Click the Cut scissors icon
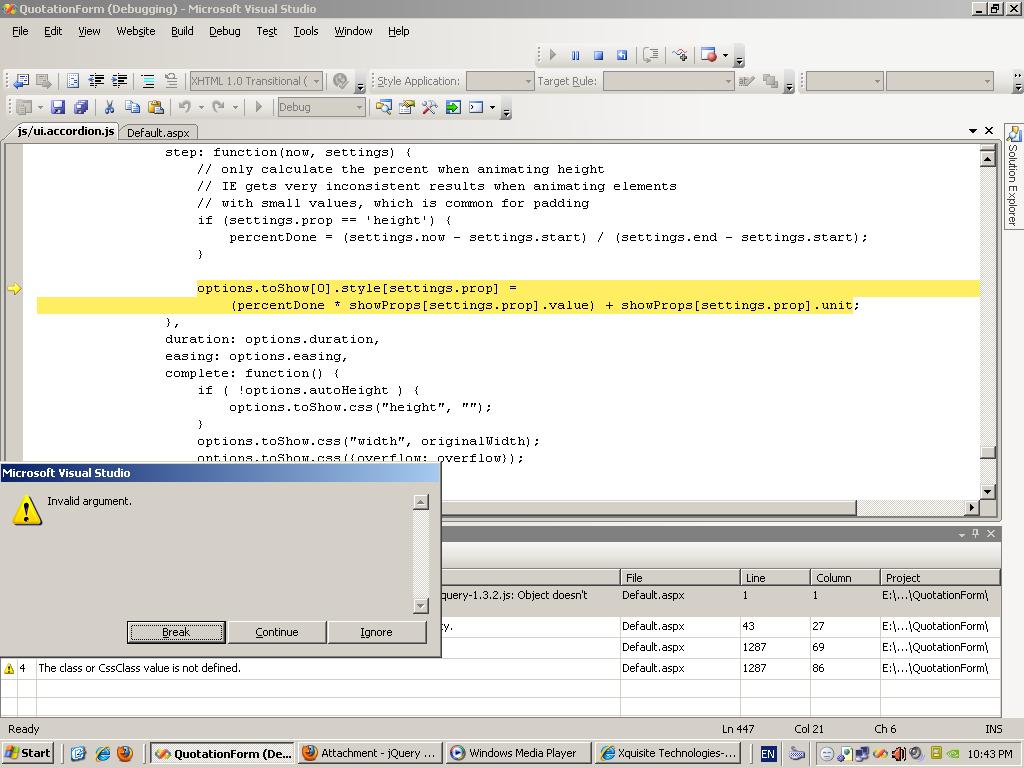This screenshot has height=768, width=1024. (110, 107)
